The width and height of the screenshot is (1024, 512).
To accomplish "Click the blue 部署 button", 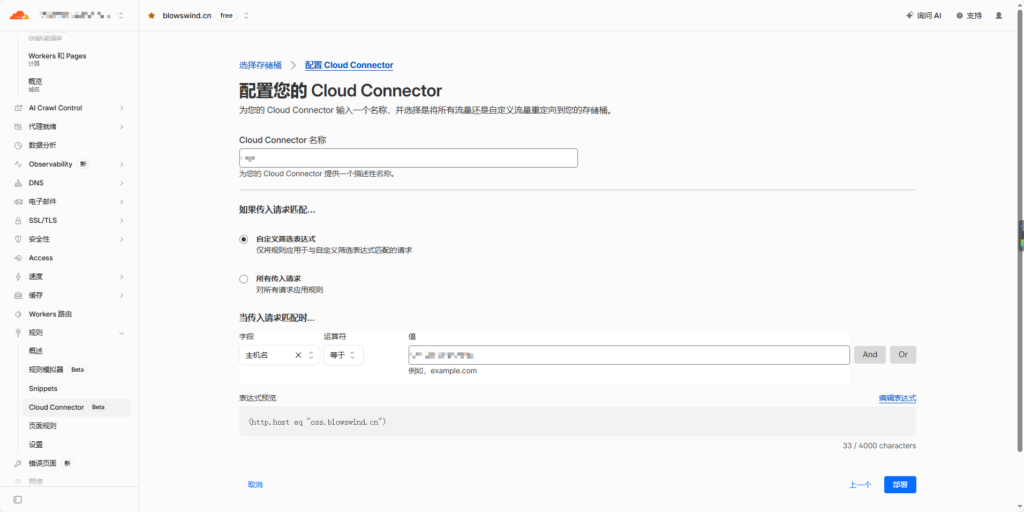I will point(900,485).
